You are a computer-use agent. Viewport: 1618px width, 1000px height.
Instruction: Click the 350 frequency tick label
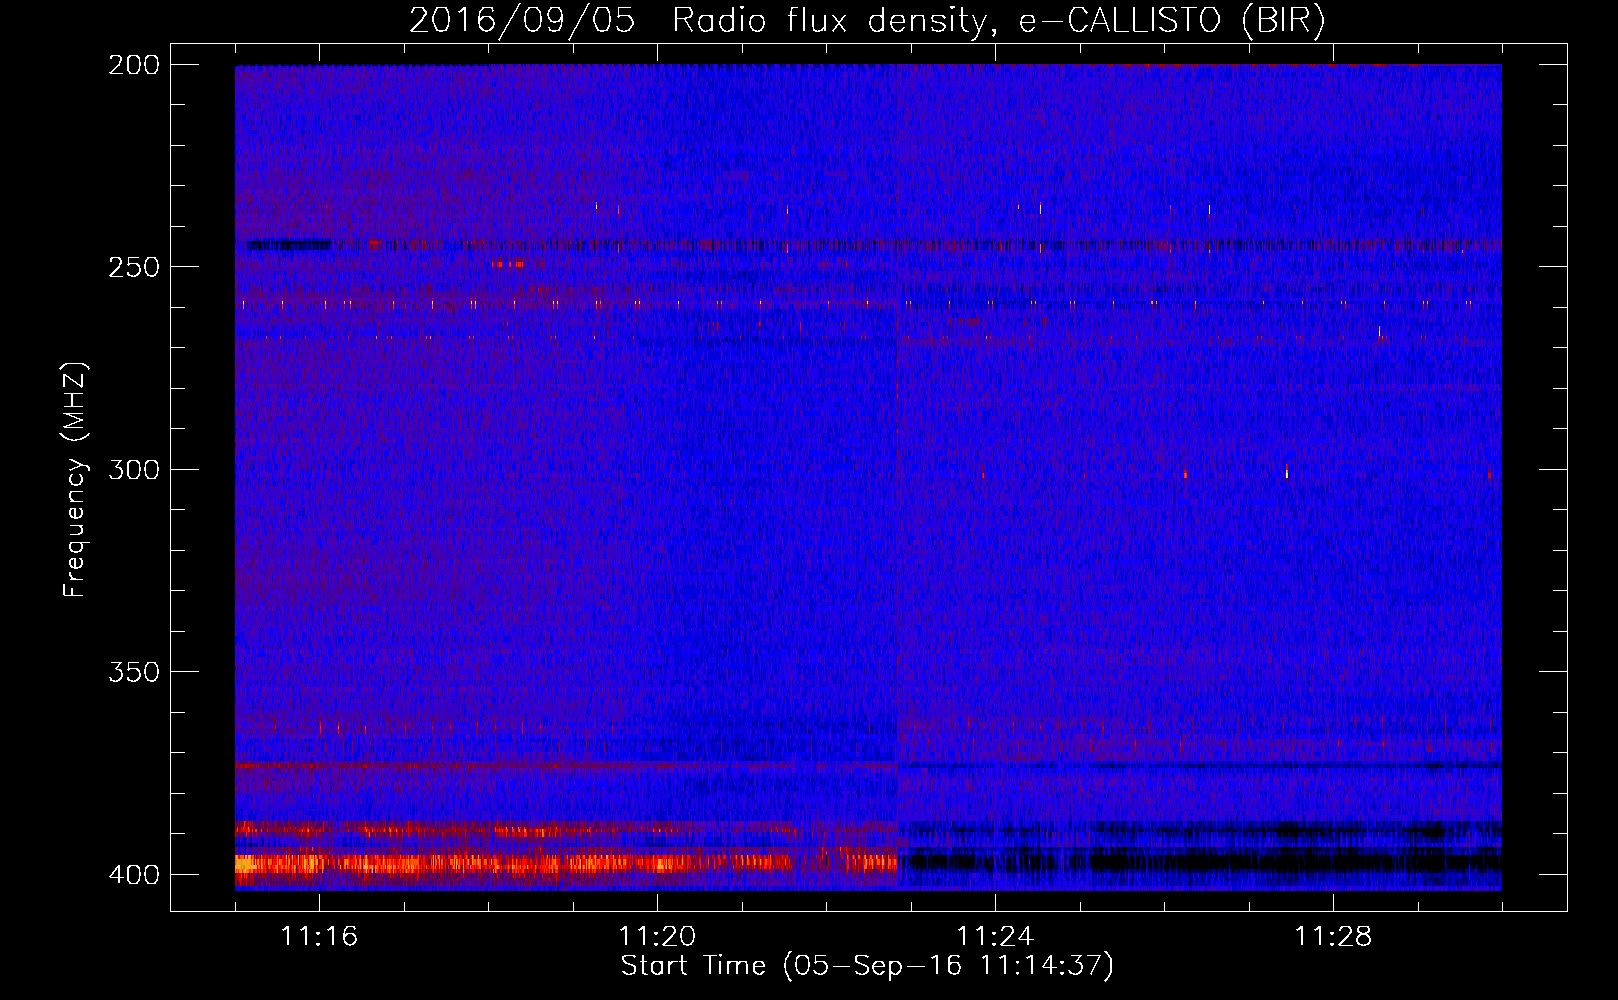click(x=134, y=672)
